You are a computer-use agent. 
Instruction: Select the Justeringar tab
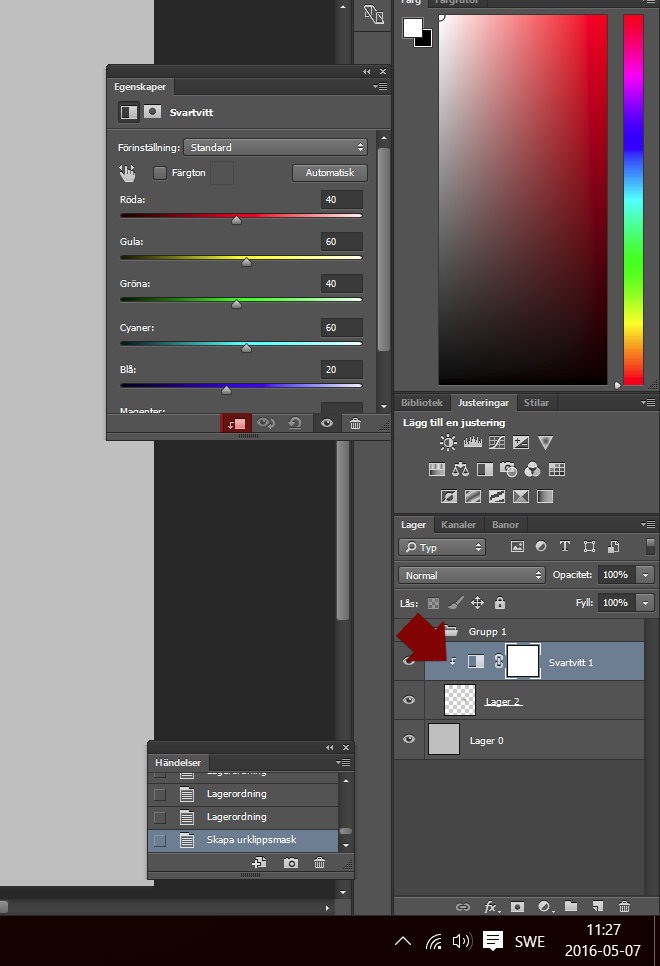(x=483, y=402)
